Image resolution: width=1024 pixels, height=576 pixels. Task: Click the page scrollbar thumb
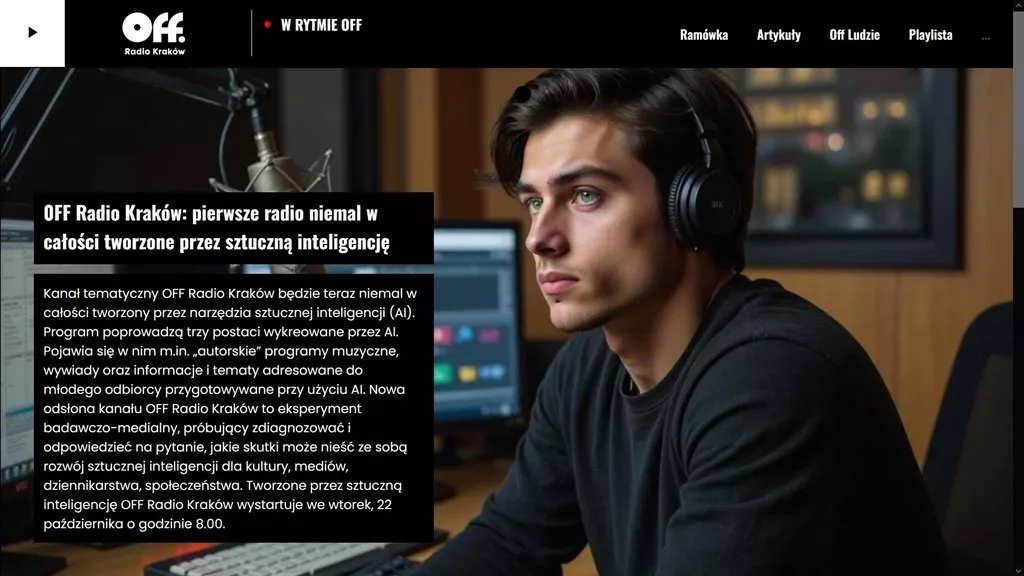[x=1018, y=137]
